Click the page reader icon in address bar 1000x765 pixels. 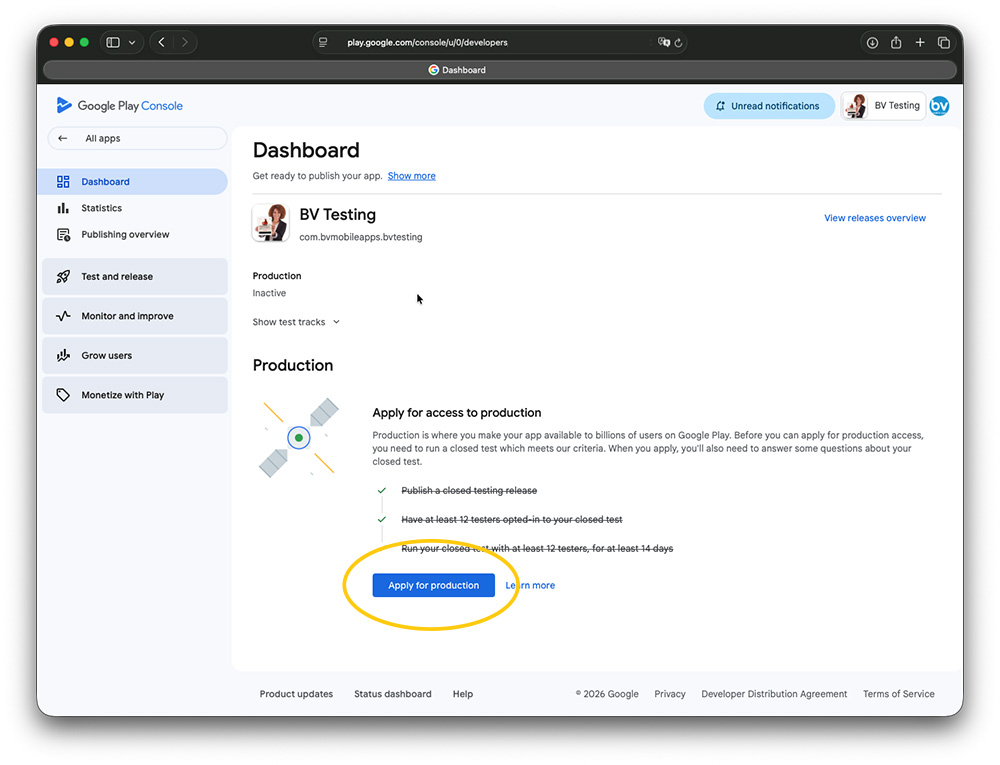tap(323, 42)
